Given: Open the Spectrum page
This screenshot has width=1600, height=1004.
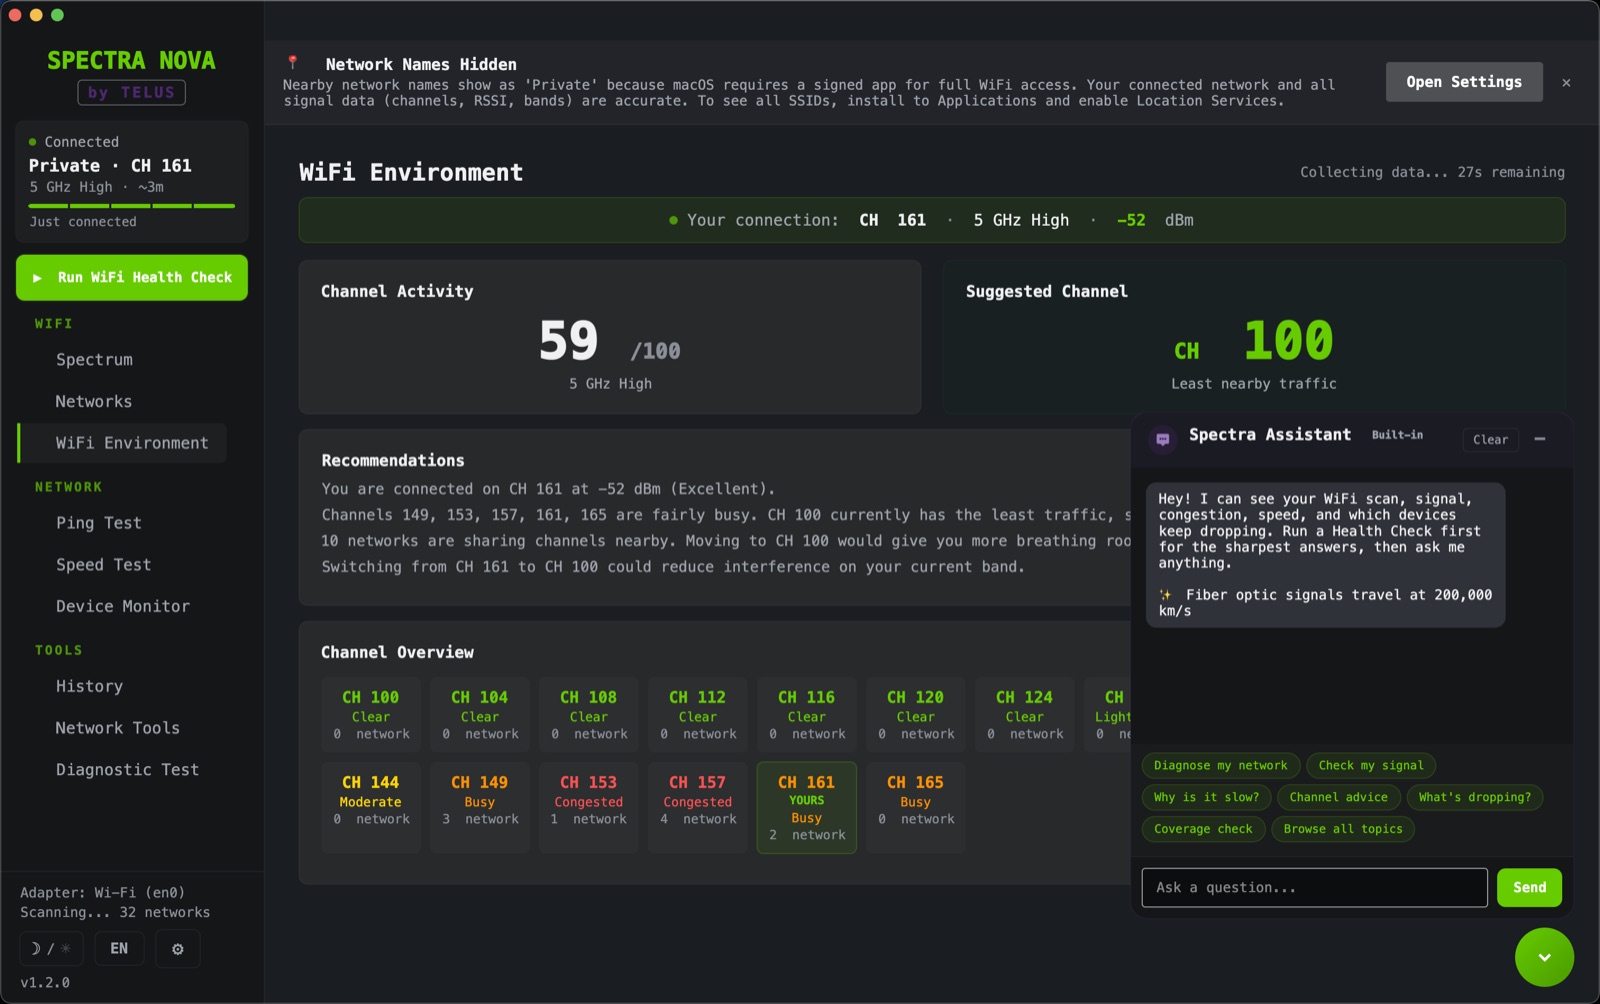Looking at the screenshot, I should (x=94, y=360).
